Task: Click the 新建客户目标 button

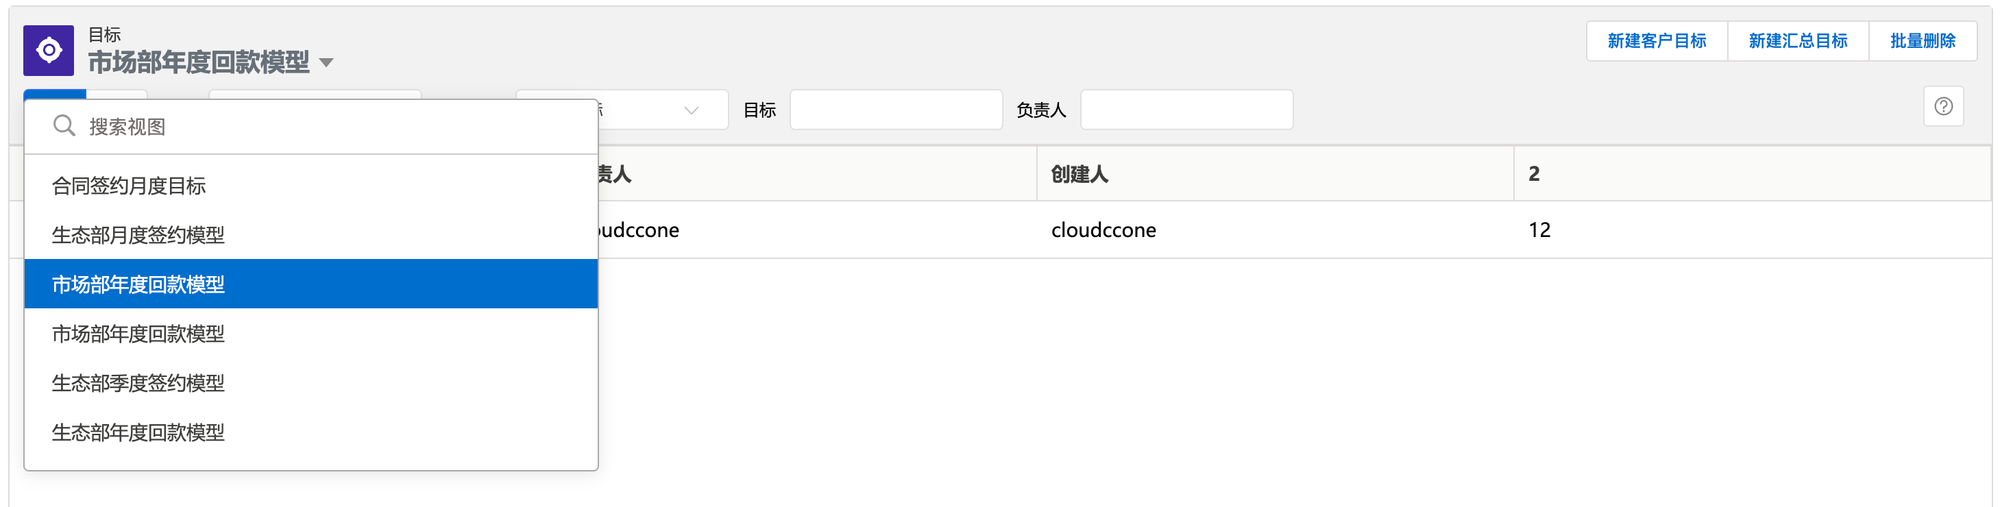Action: (1656, 41)
